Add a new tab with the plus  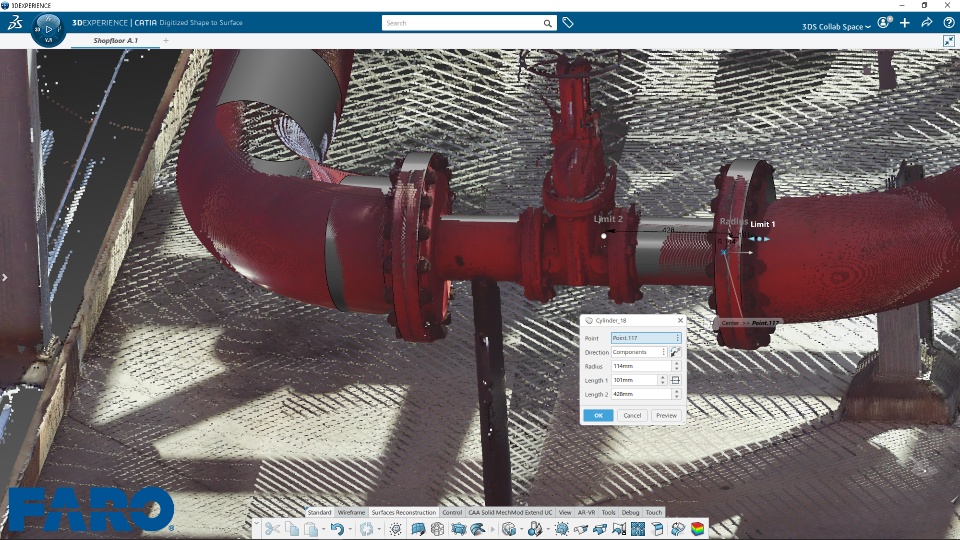[166, 40]
